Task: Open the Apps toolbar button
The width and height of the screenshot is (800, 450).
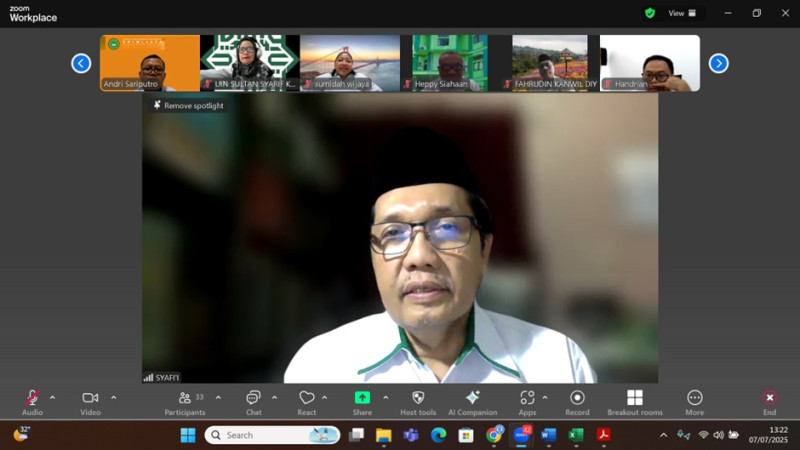Action: pyautogui.click(x=527, y=403)
